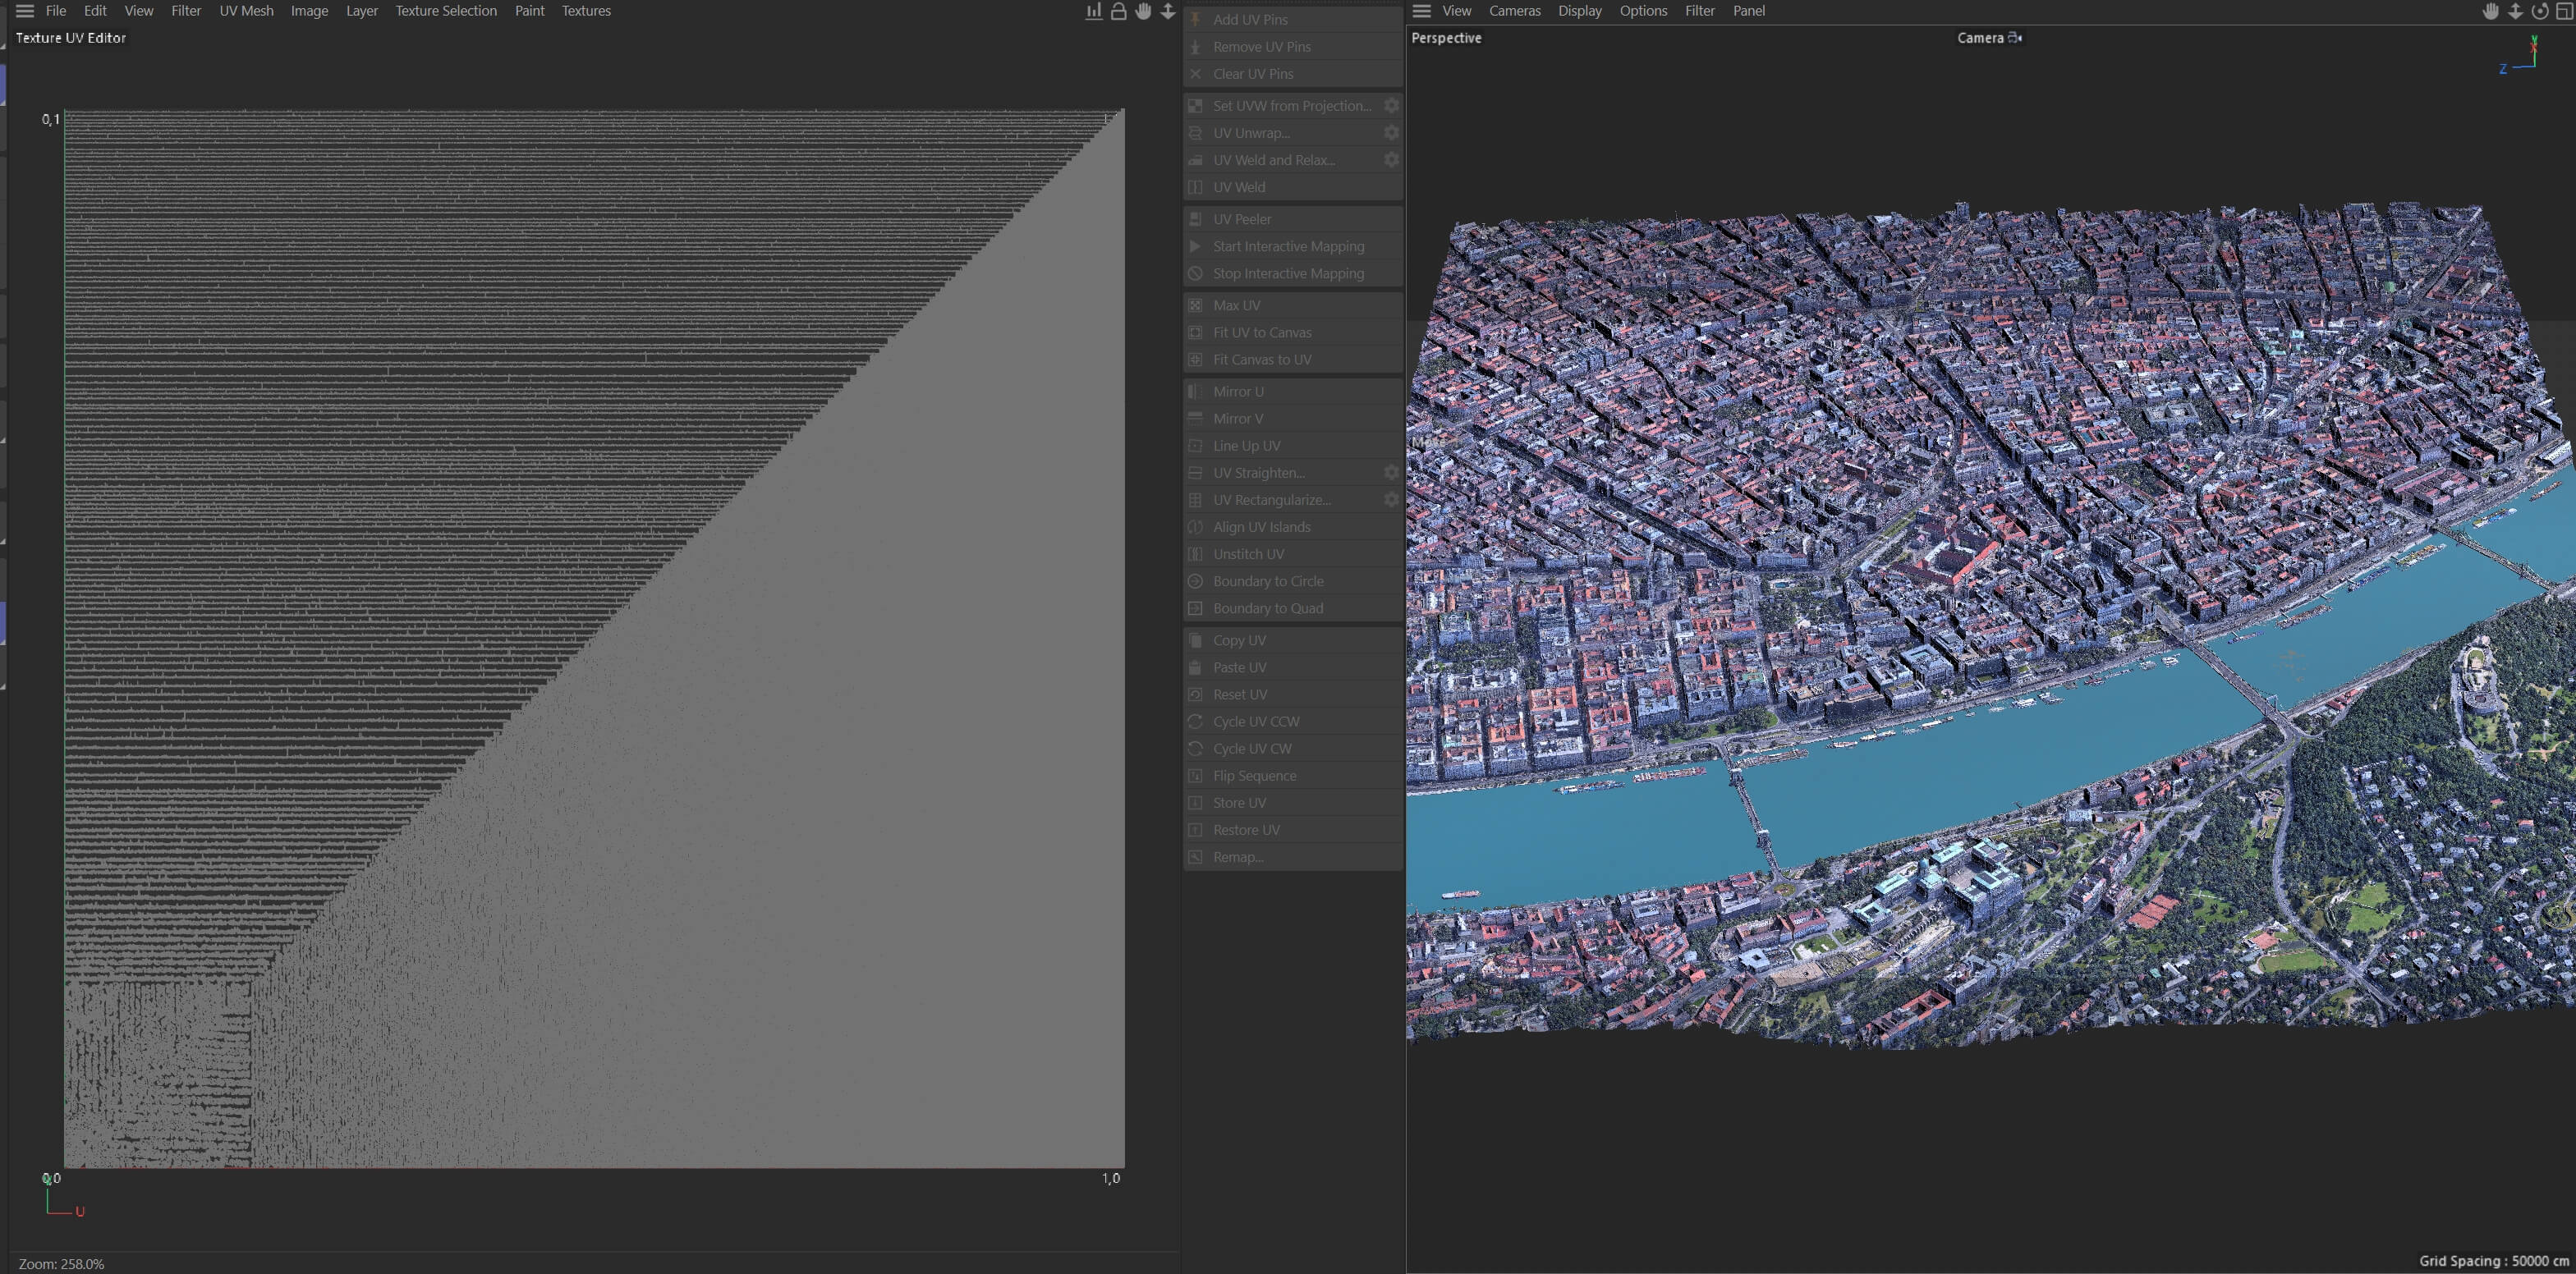Image resolution: width=2576 pixels, height=1274 pixels.
Task: Open settings gear for UV Unwrap
Action: tap(1391, 132)
